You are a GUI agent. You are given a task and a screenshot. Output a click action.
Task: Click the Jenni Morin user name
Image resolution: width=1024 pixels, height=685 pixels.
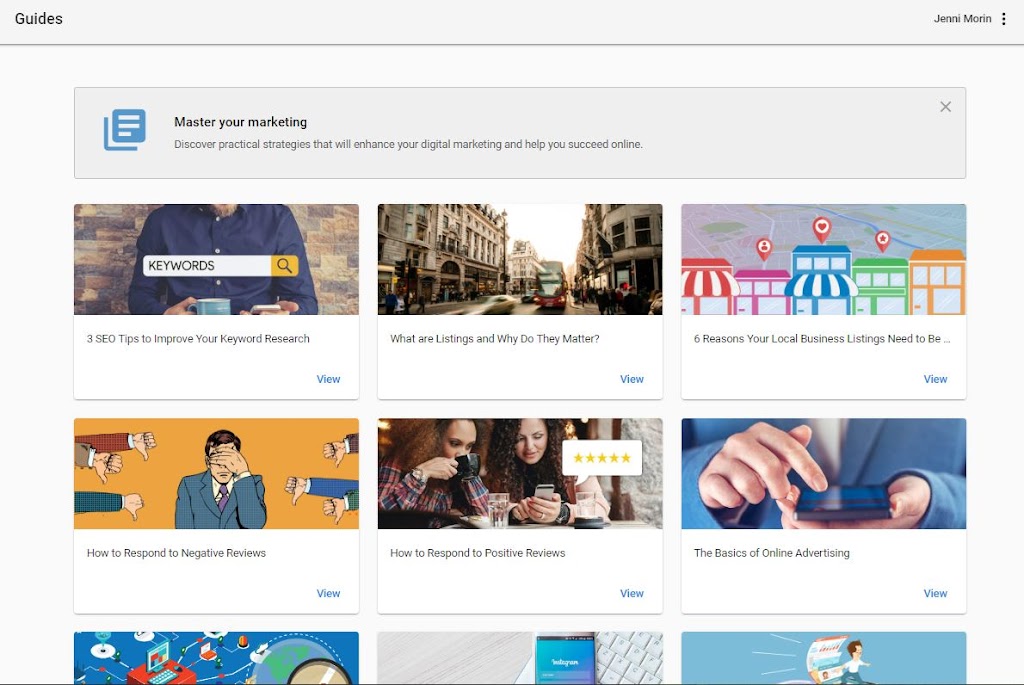pos(962,19)
